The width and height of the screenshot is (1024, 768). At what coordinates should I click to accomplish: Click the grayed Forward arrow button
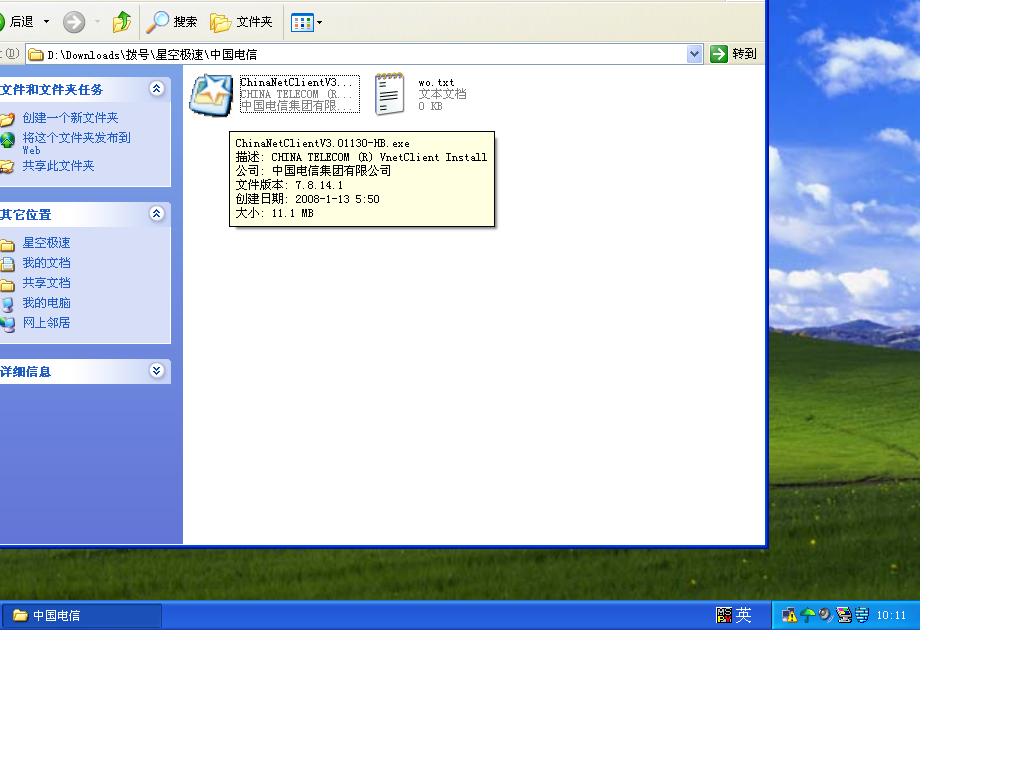click(74, 22)
